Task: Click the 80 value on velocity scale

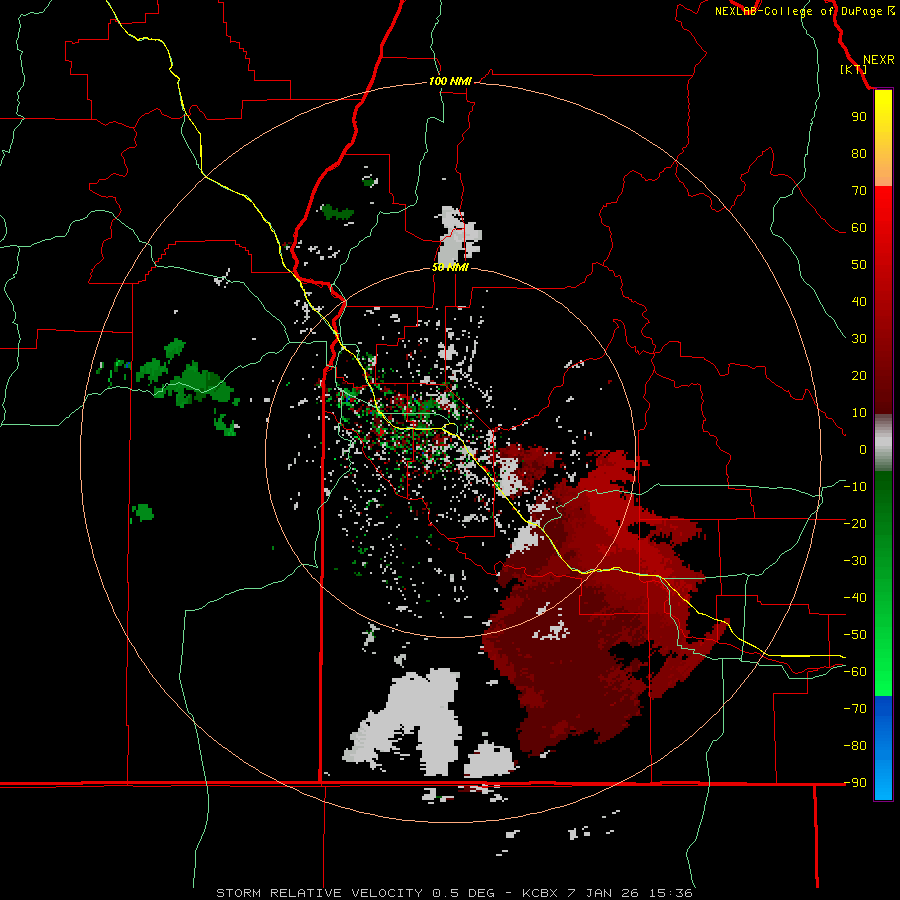Action: click(x=859, y=154)
